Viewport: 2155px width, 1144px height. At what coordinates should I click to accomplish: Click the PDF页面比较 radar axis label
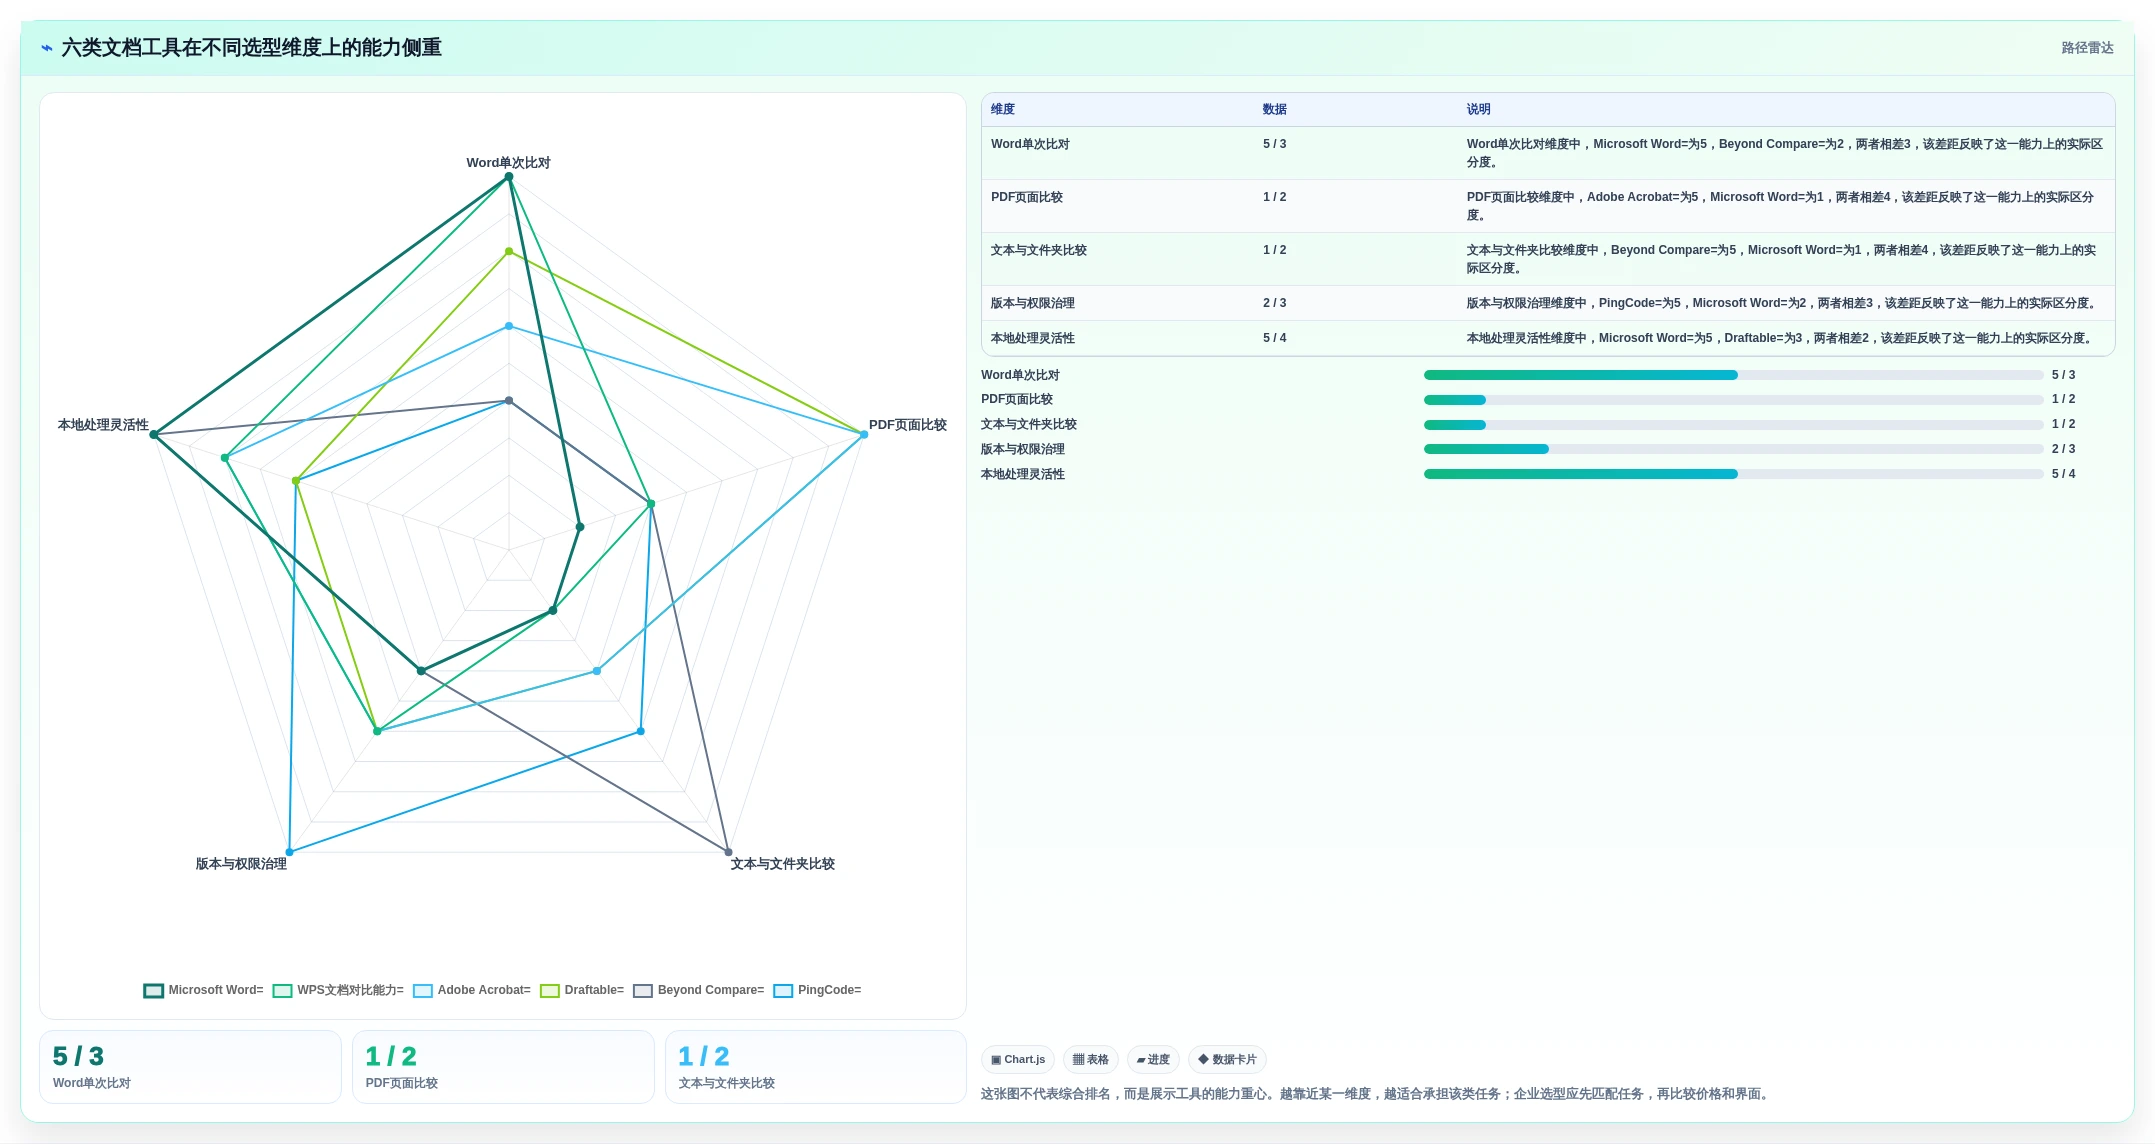point(908,425)
